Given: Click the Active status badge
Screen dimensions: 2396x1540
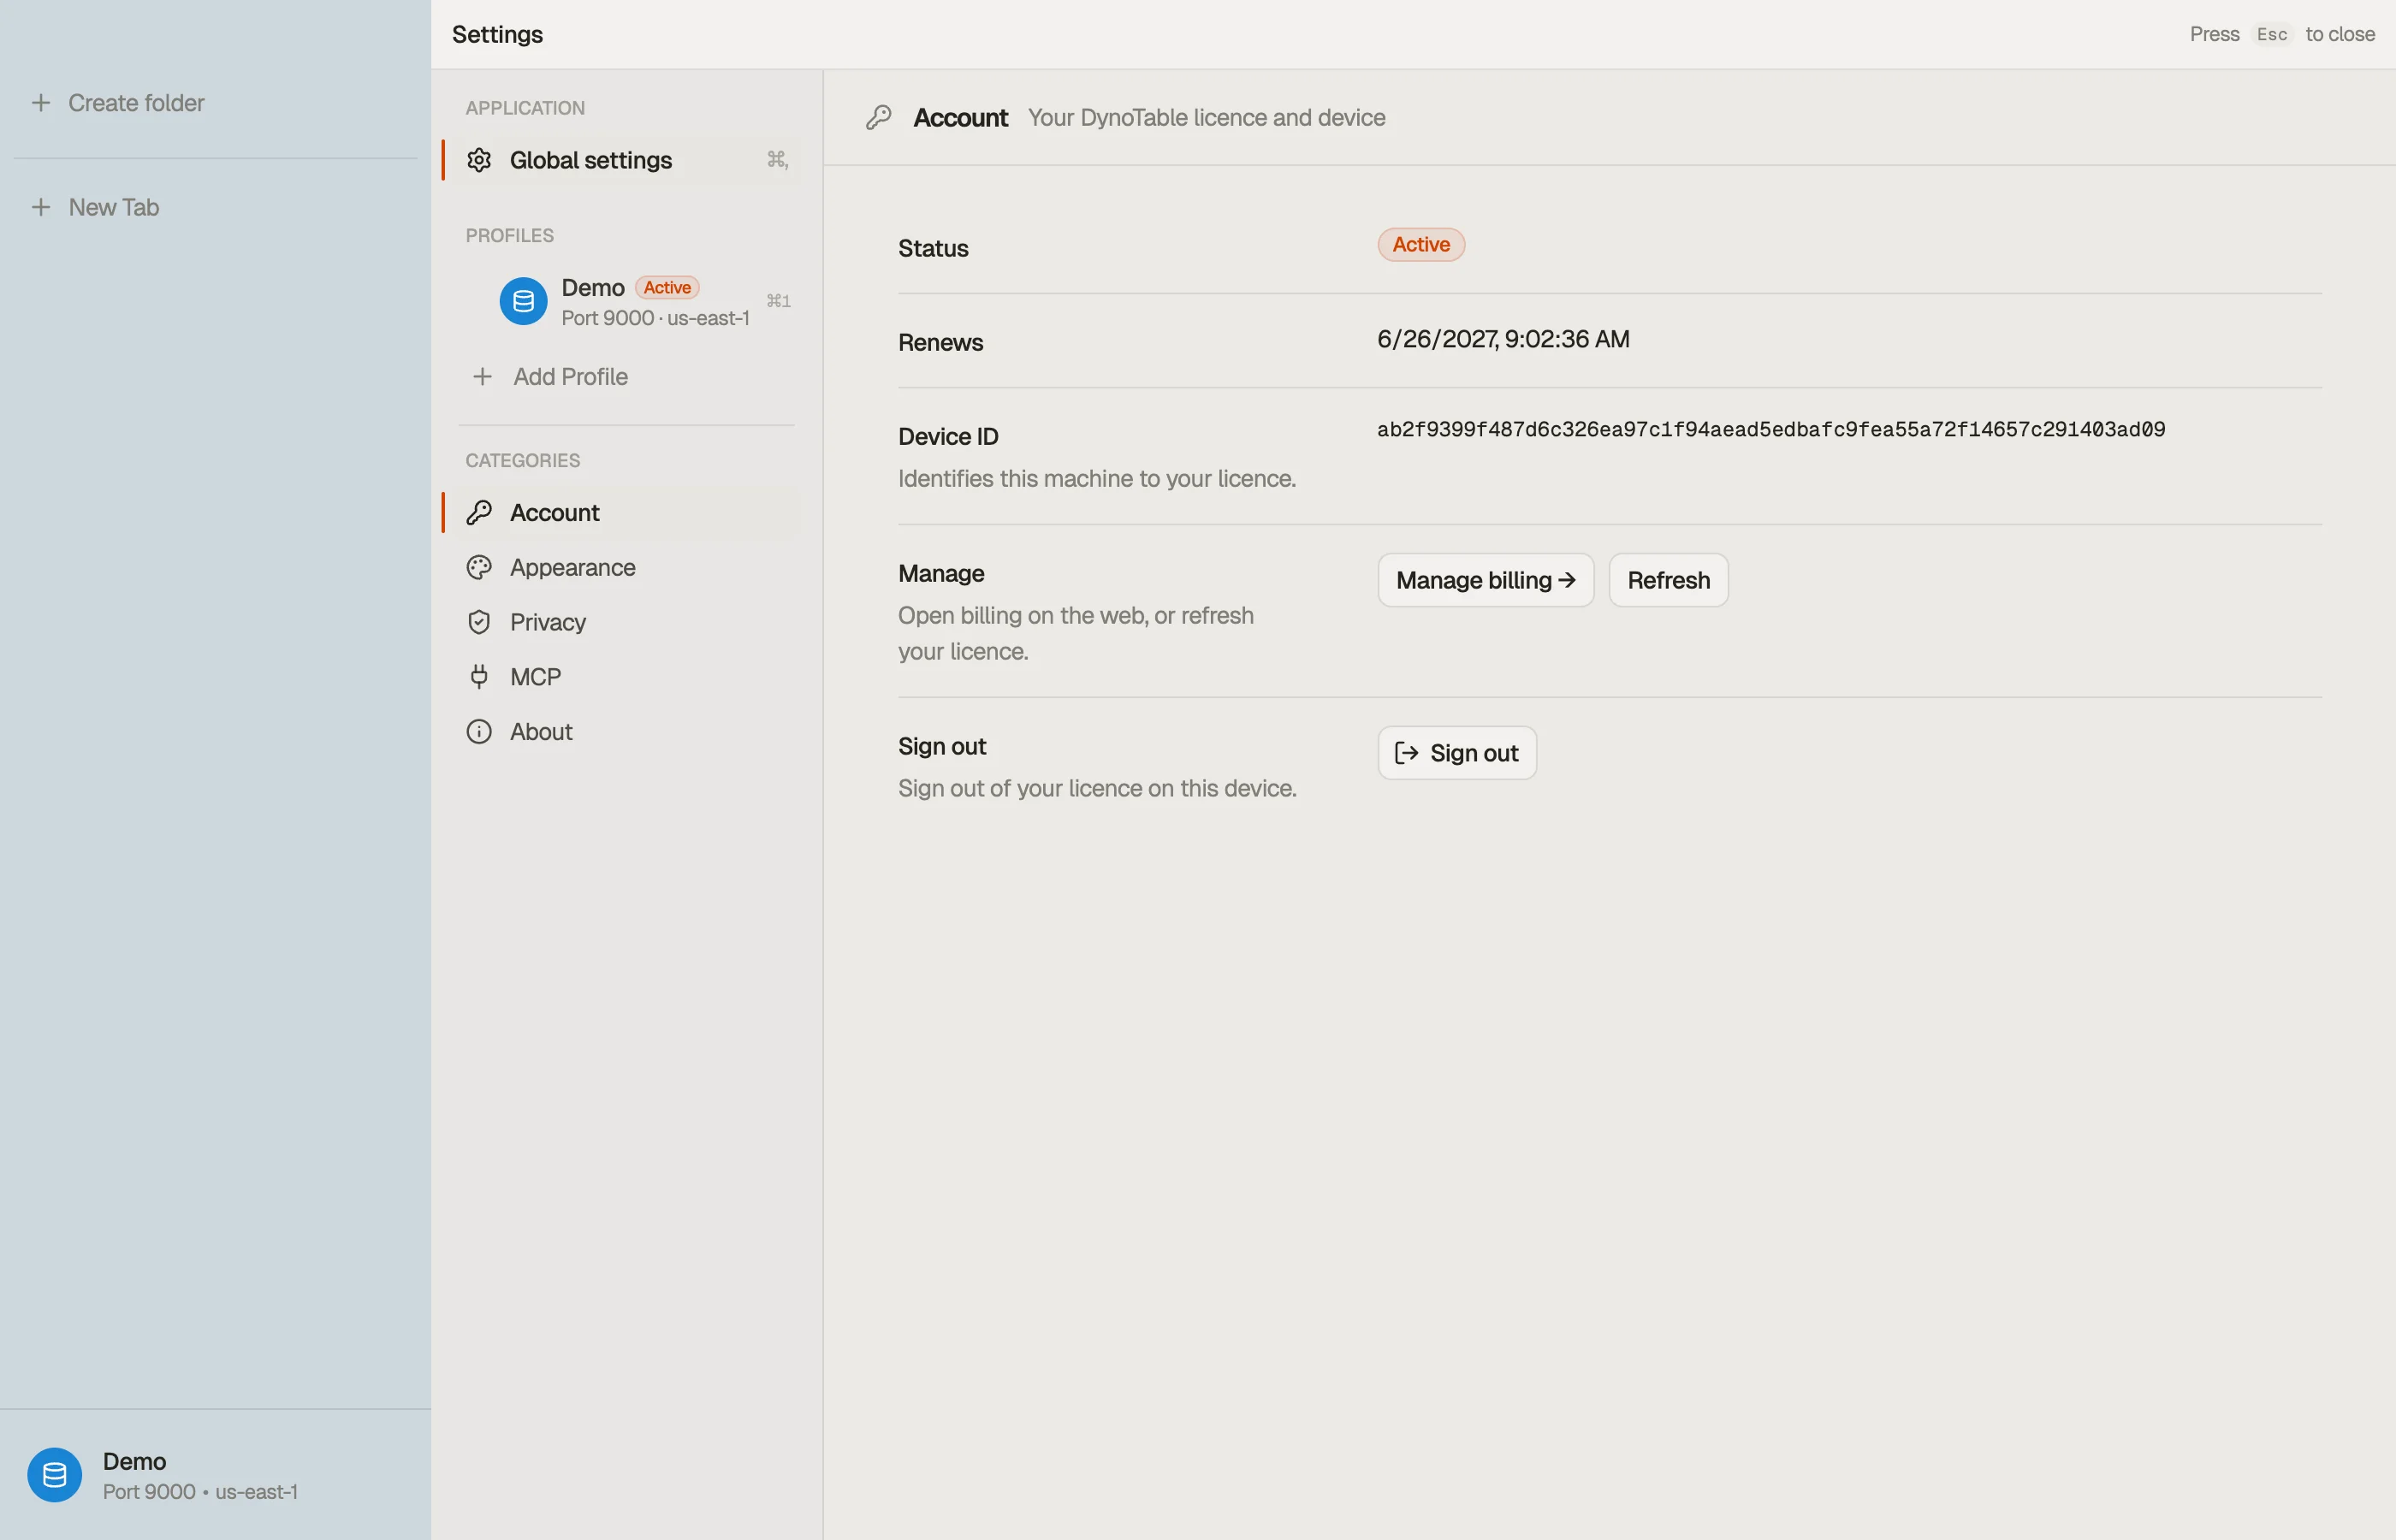Looking at the screenshot, I should tap(1421, 245).
